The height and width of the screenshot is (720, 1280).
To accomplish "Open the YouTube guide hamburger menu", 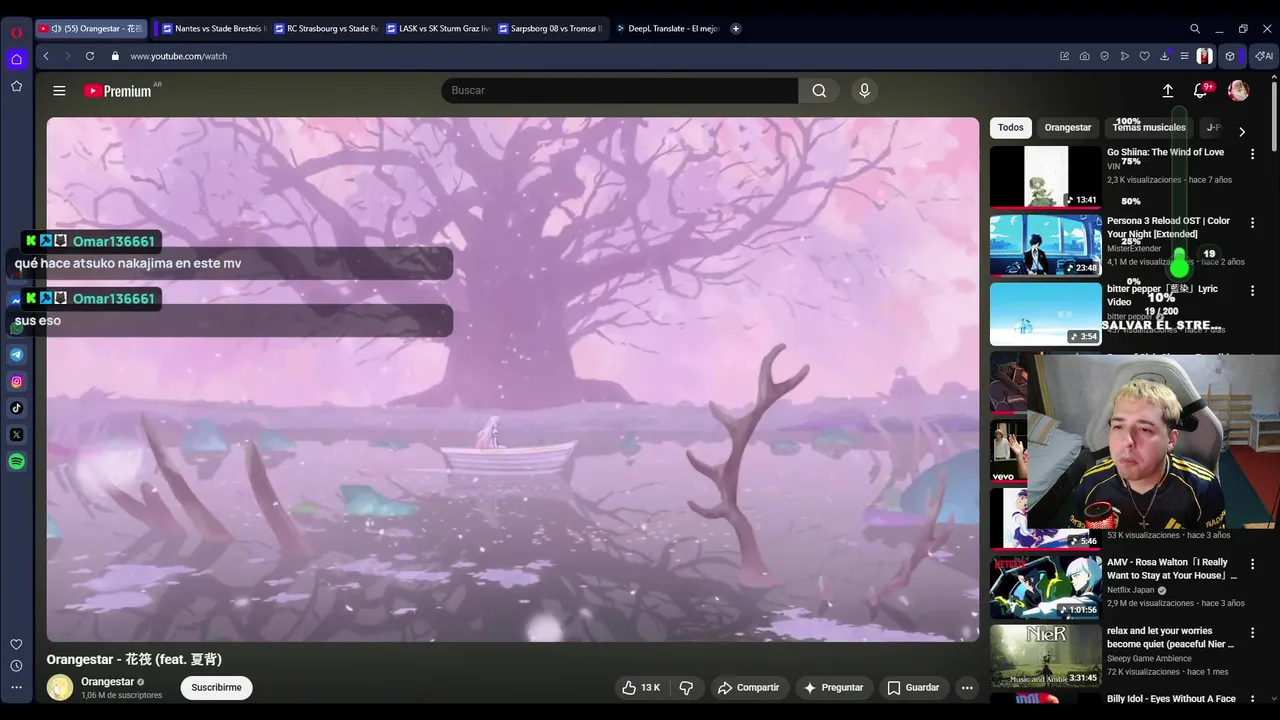I will click(x=59, y=91).
